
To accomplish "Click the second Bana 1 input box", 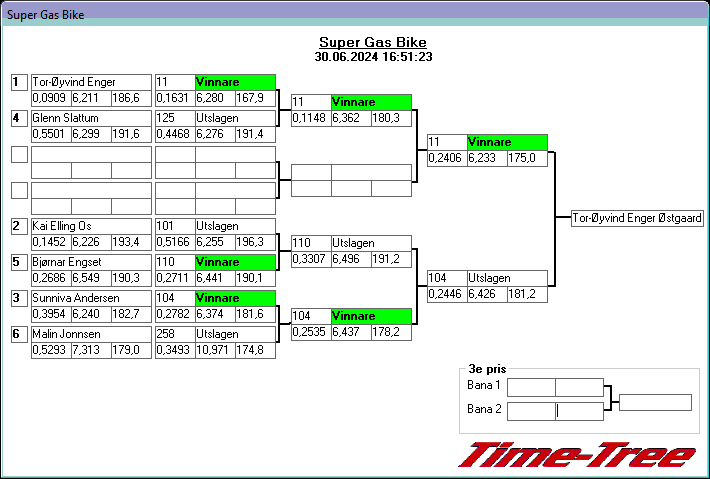I will [x=580, y=388].
